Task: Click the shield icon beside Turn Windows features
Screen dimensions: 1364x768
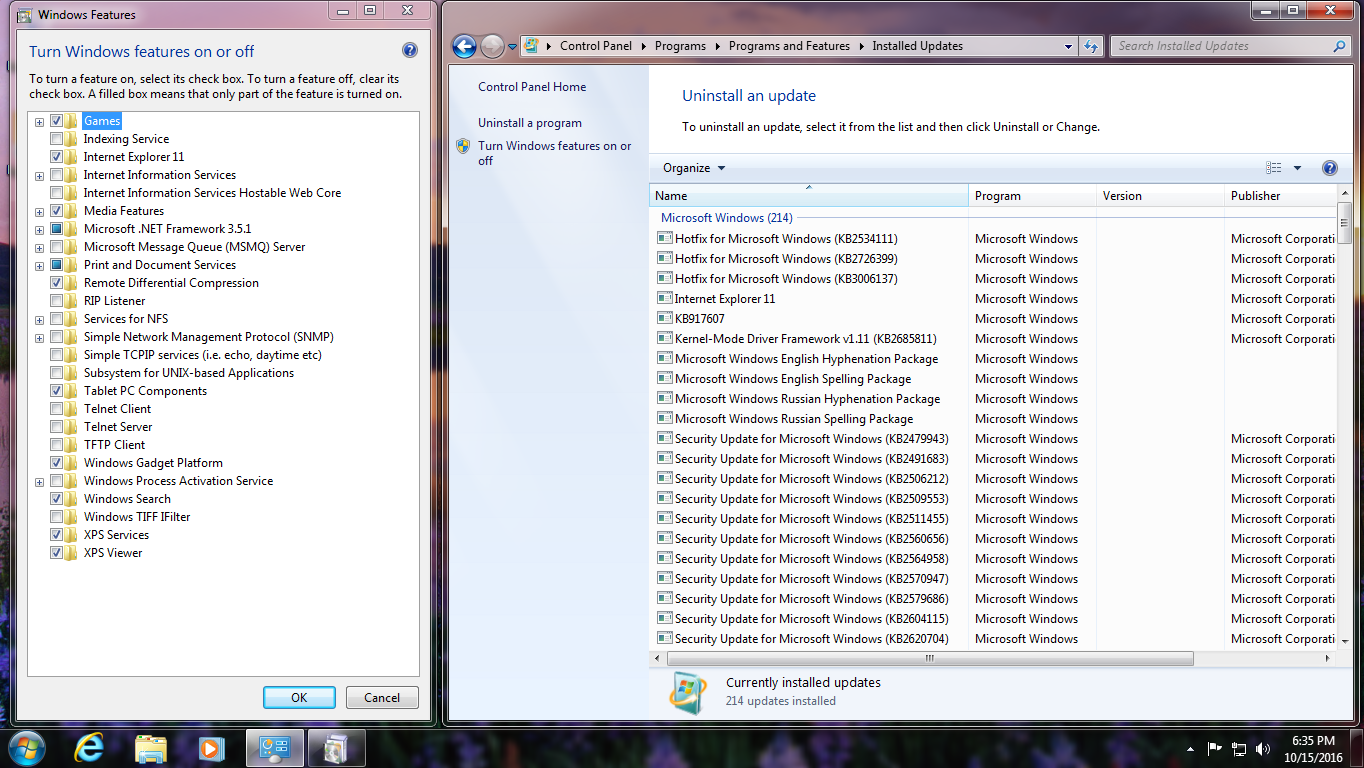Action: [x=463, y=146]
